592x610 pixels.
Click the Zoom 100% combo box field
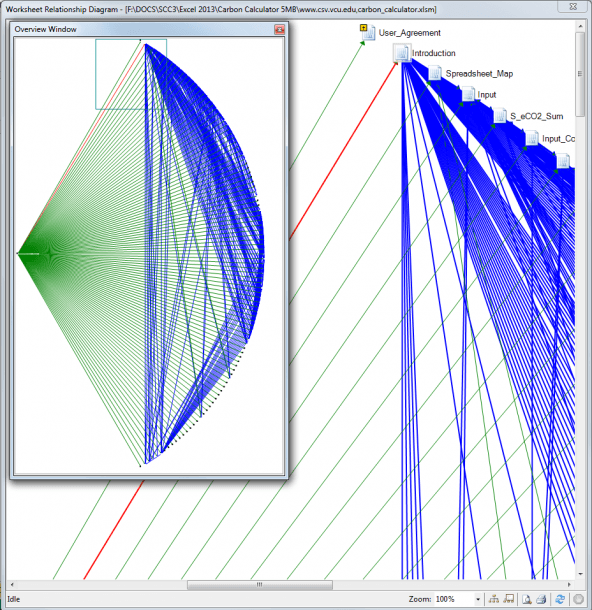pos(457,599)
